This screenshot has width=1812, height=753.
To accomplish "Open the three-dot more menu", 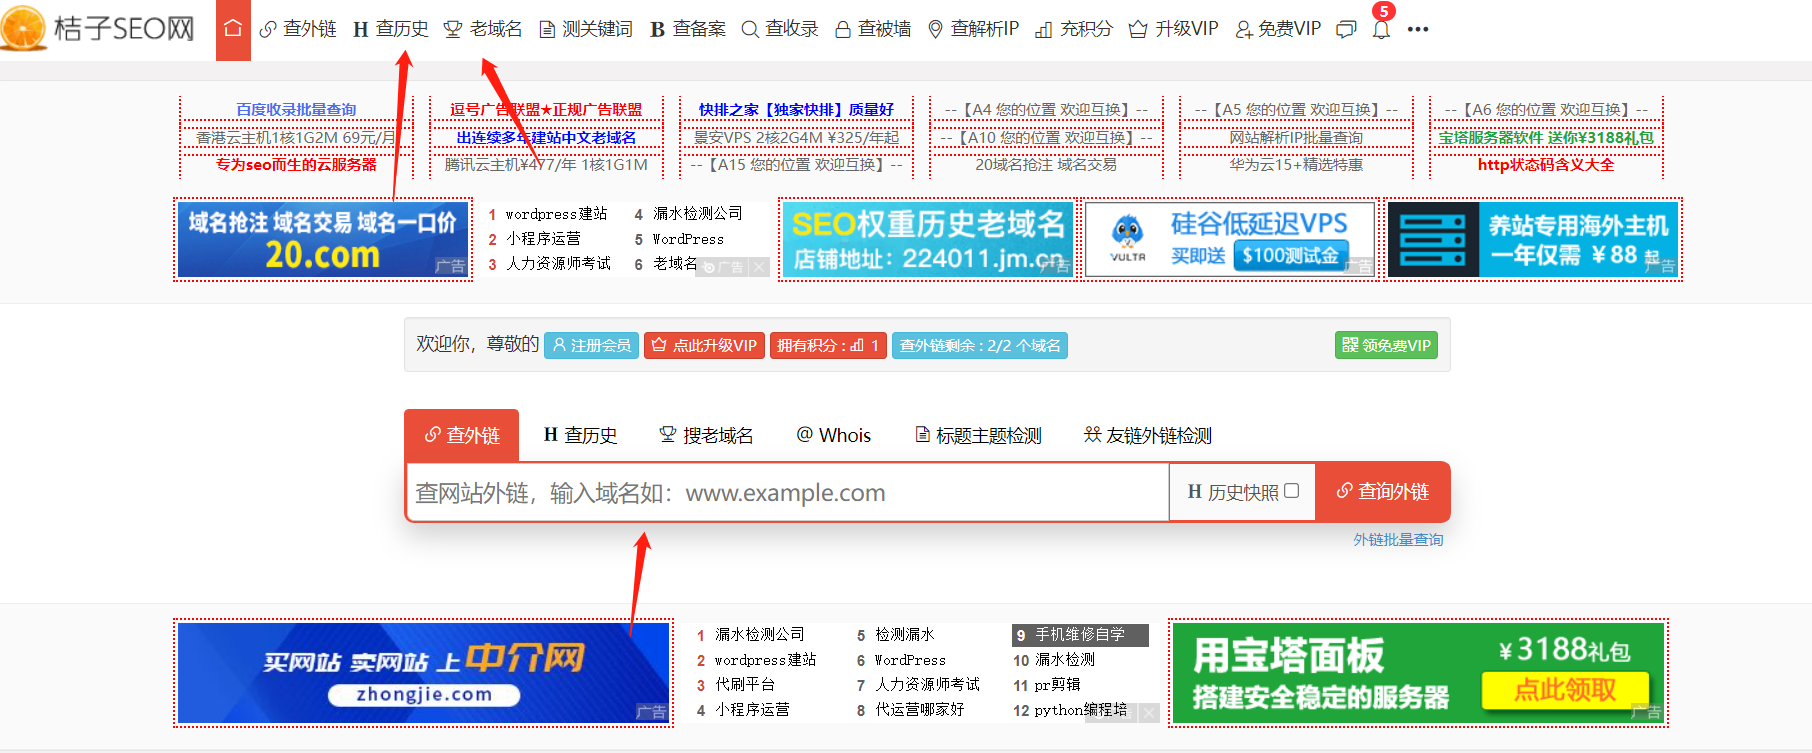I will tap(1418, 29).
